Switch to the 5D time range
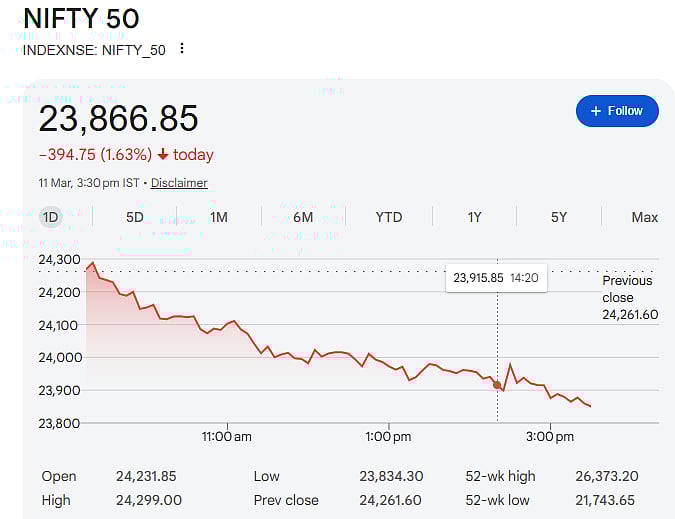Viewport: 675px width, 519px height. coord(135,217)
